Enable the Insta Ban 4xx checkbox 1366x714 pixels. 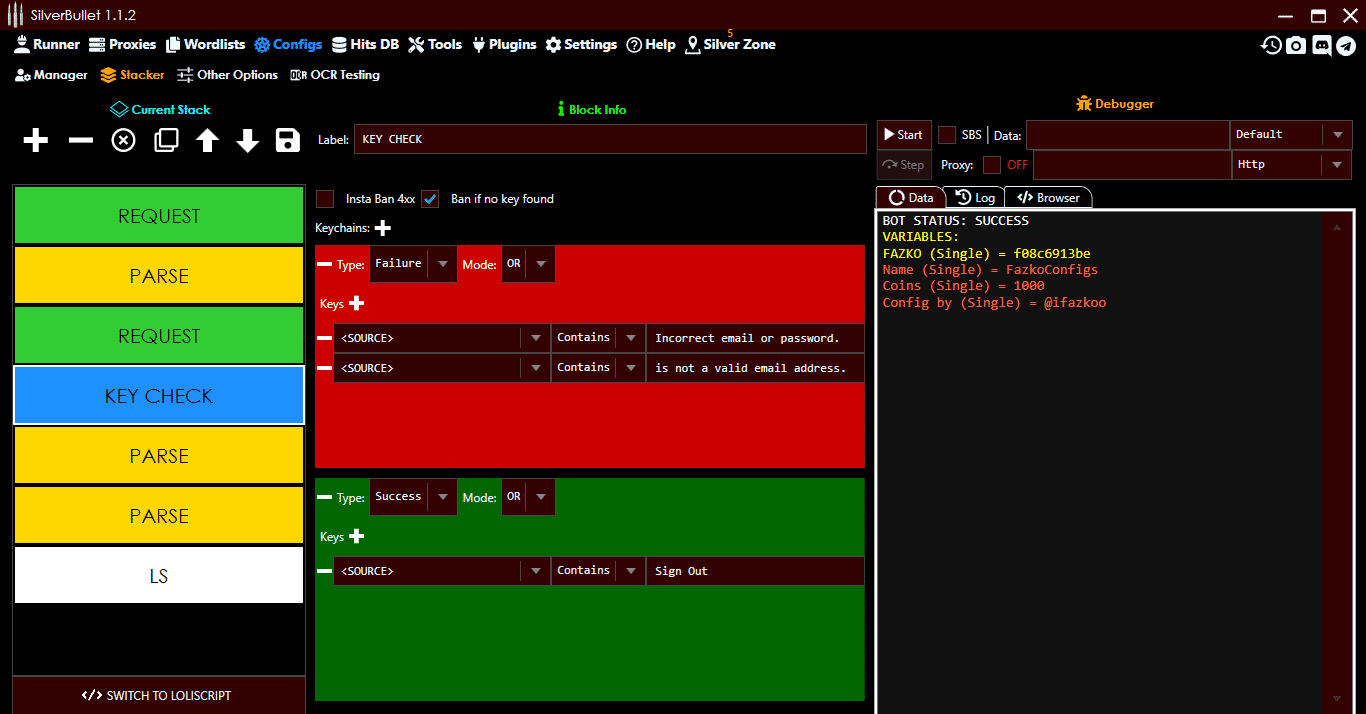324,199
